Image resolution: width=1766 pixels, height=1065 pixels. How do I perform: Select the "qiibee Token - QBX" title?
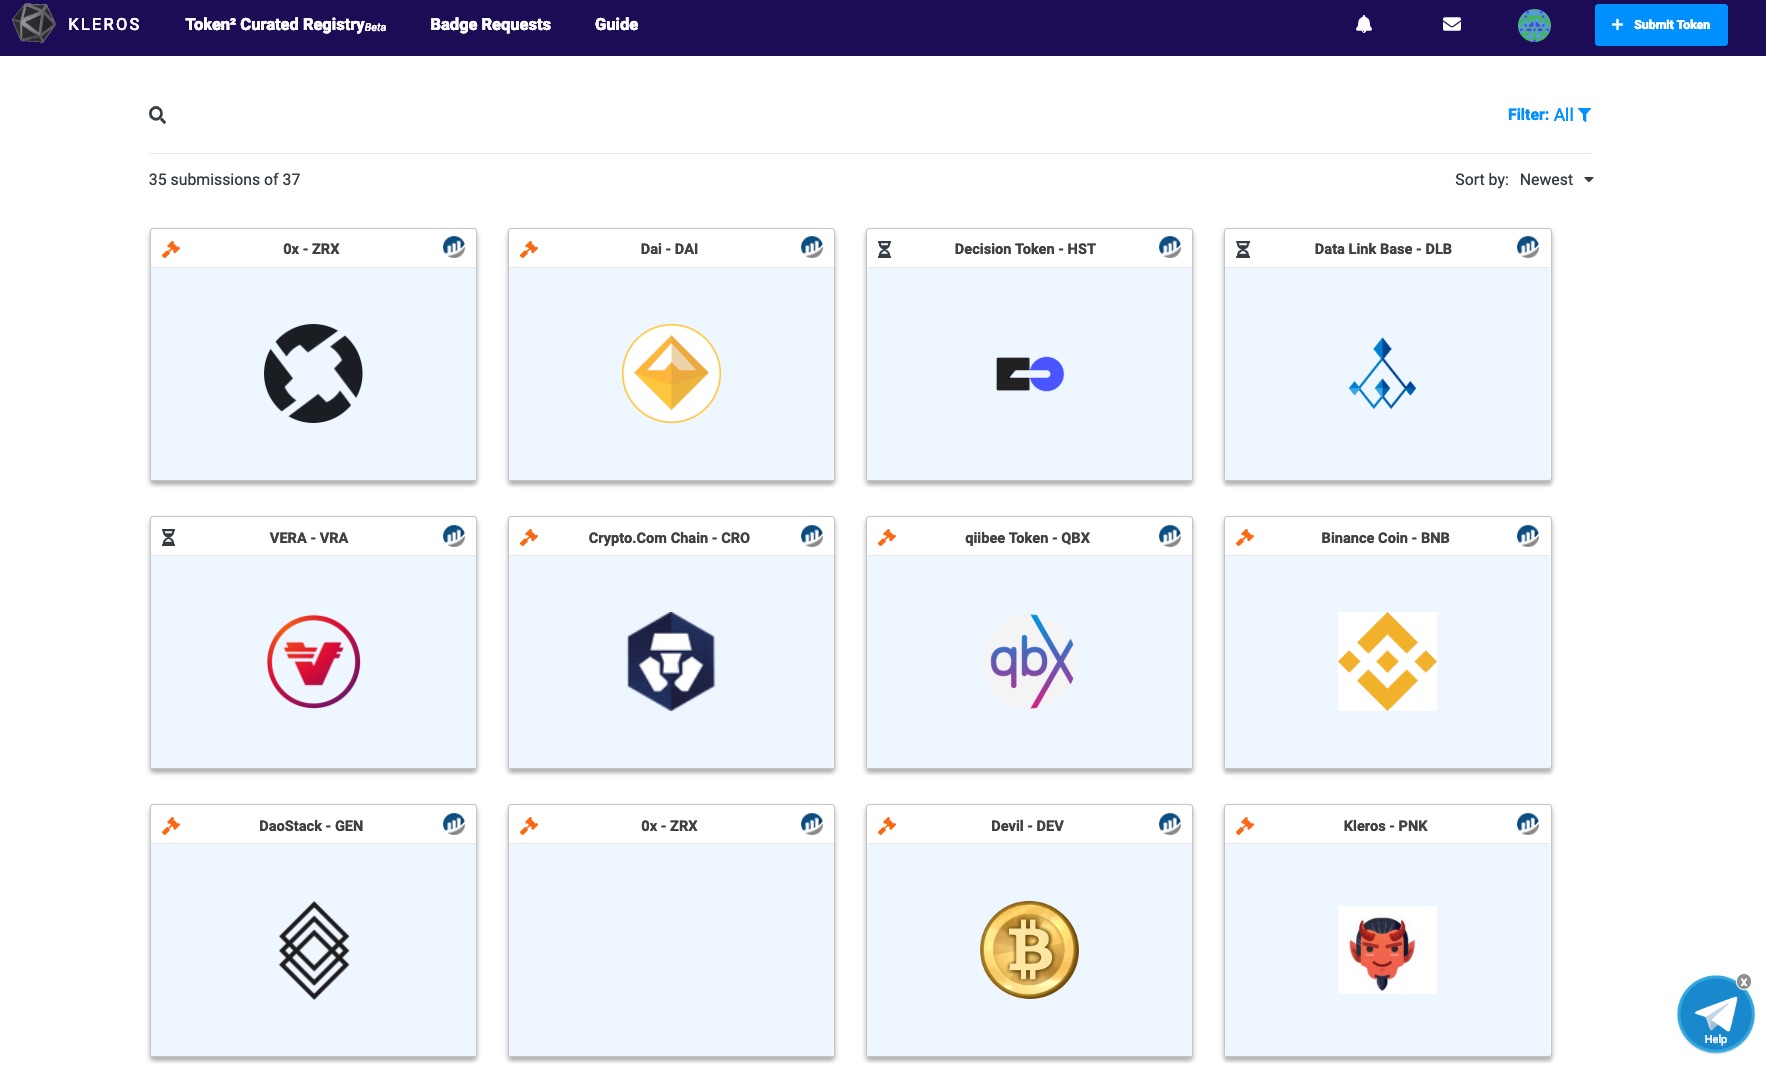click(1027, 538)
